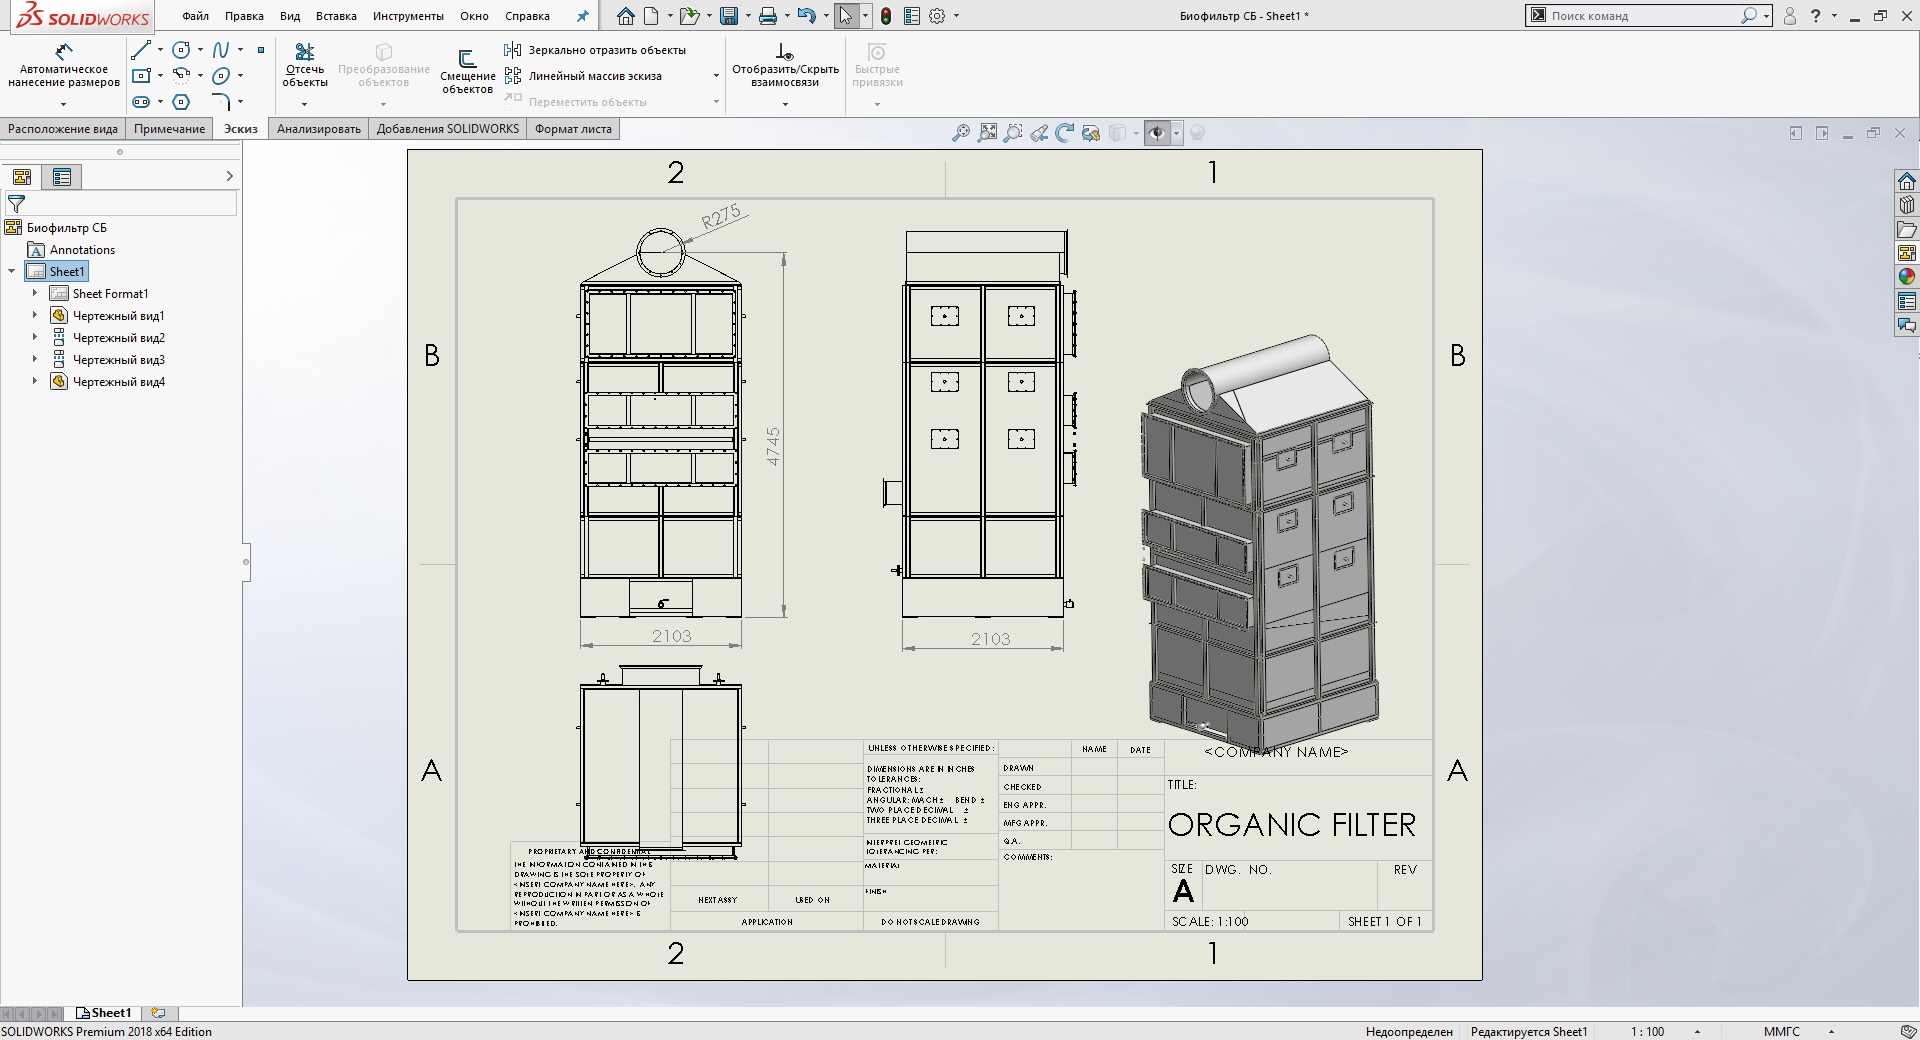Switch to the Примечание tab
The width and height of the screenshot is (1920, 1040).
[x=170, y=129]
